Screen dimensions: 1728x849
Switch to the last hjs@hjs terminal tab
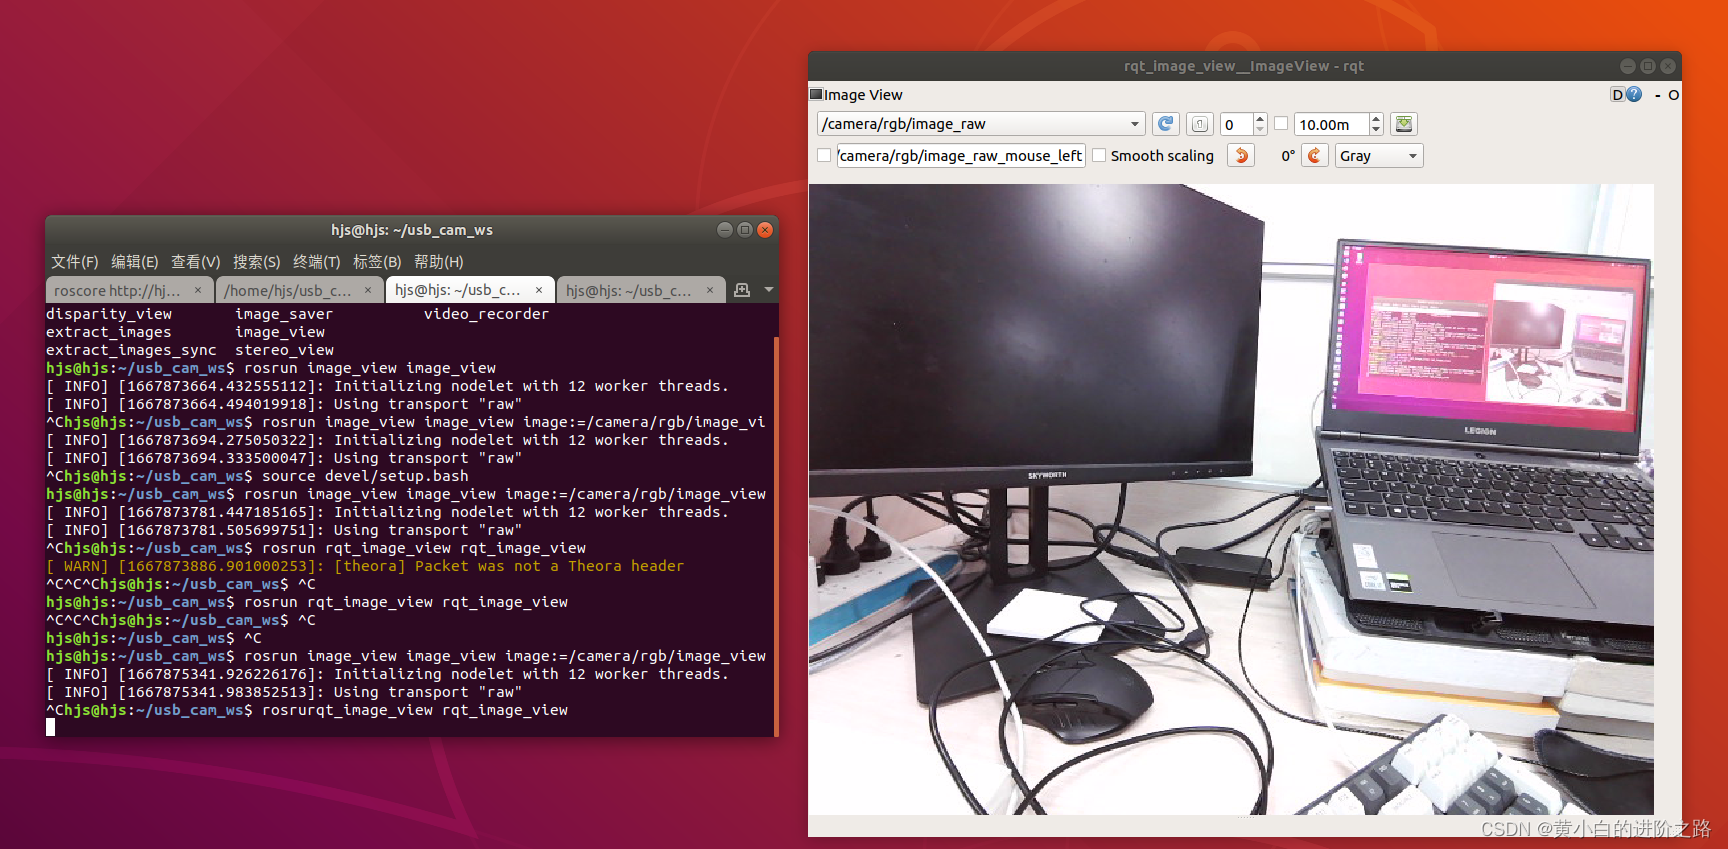click(629, 290)
